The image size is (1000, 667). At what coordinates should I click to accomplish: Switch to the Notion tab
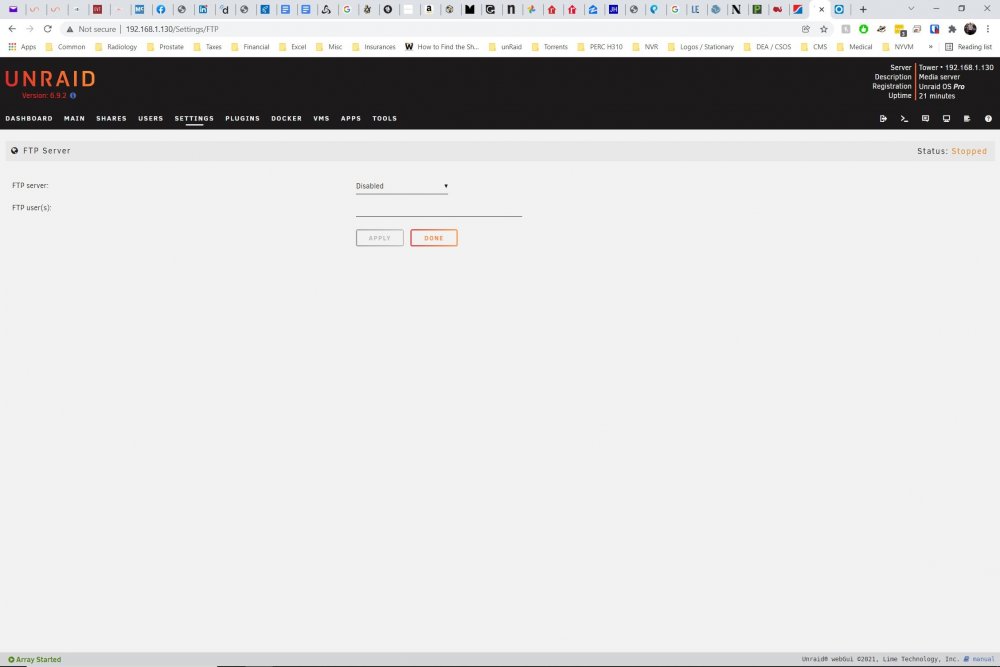tap(736, 10)
